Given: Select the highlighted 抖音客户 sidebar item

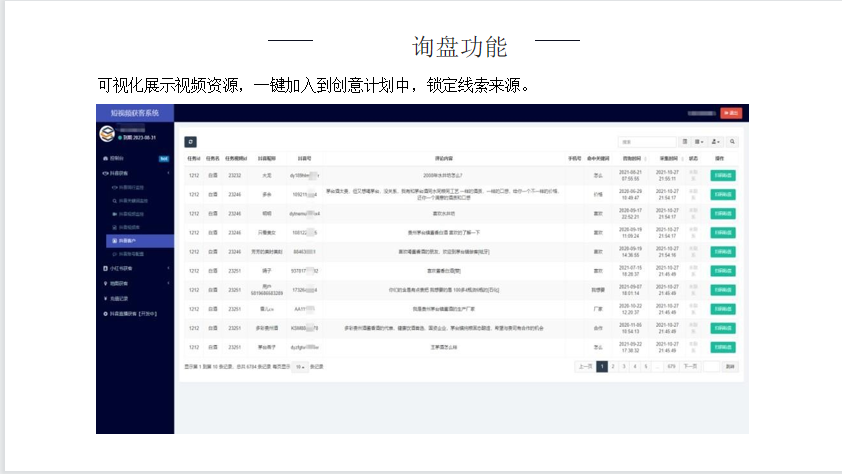Looking at the screenshot, I should (140, 240).
